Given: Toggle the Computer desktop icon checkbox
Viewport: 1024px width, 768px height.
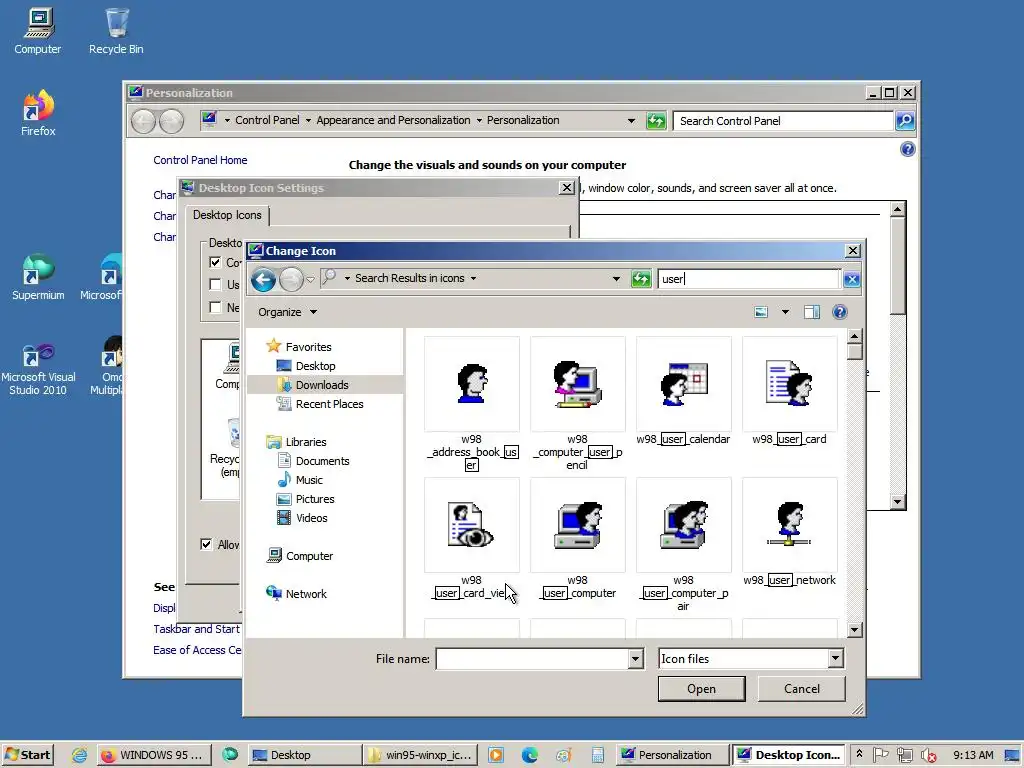Looking at the screenshot, I should coord(215,262).
